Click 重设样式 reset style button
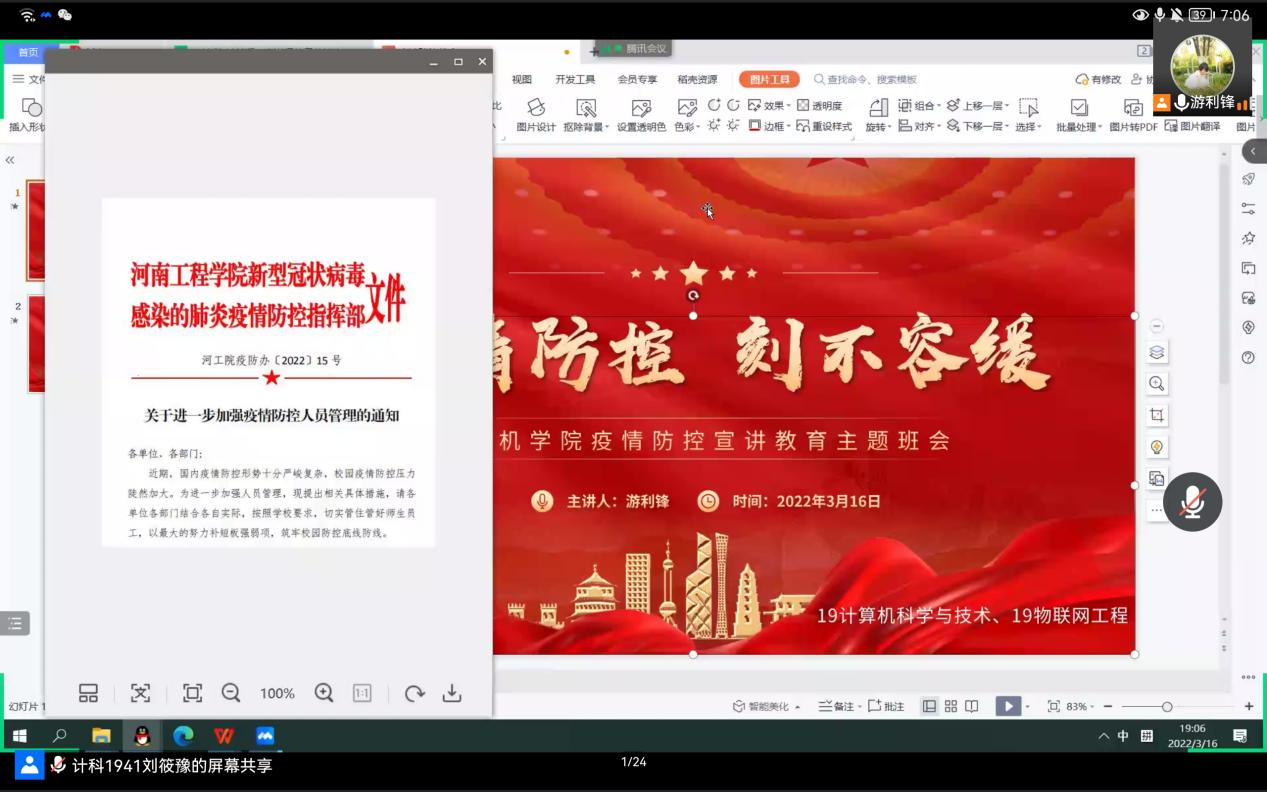This screenshot has width=1267, height=792. (824, 126)
